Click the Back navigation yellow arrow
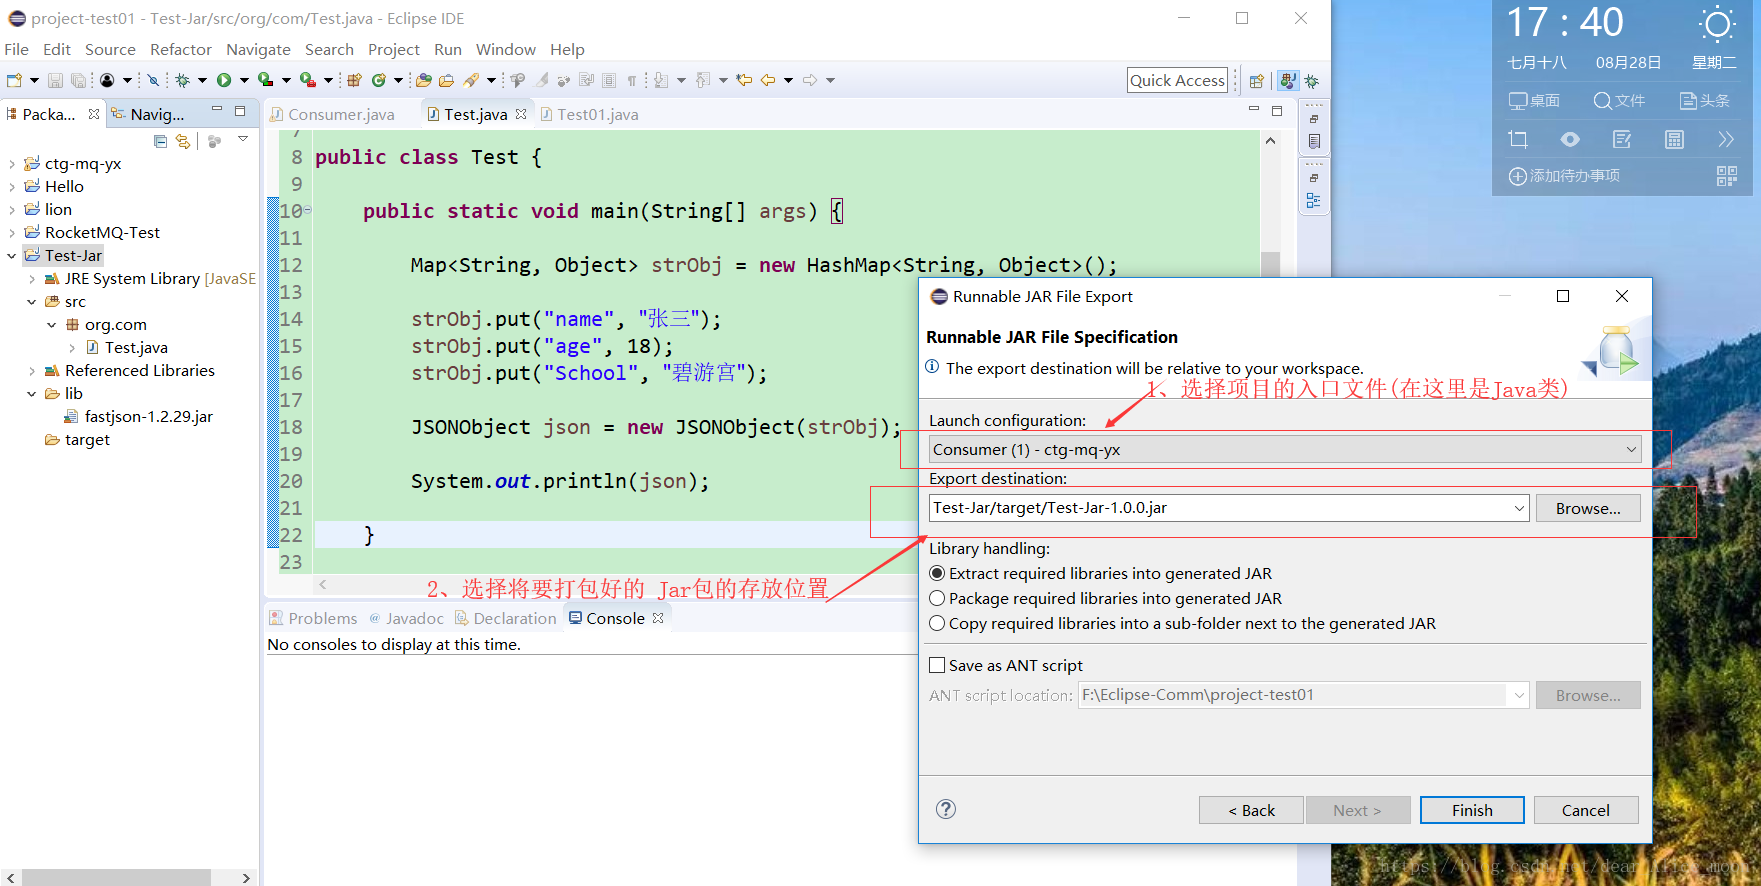Viewport: 1761px width, 886px height. point(768,80)
